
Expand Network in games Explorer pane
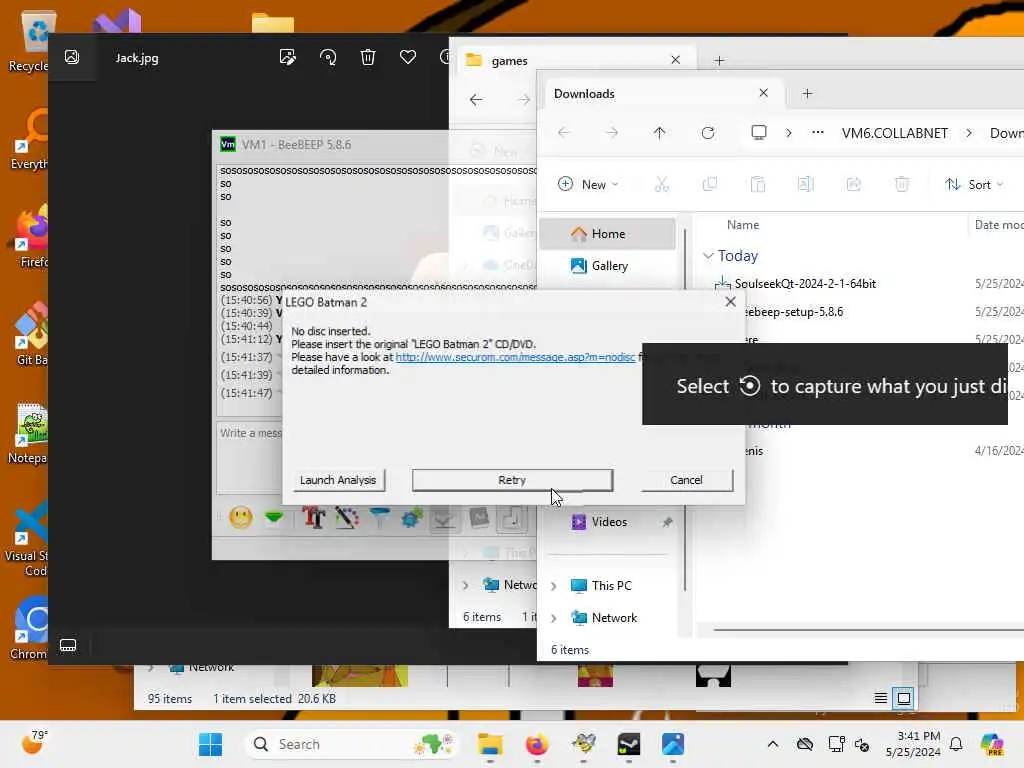coord(466,585)
